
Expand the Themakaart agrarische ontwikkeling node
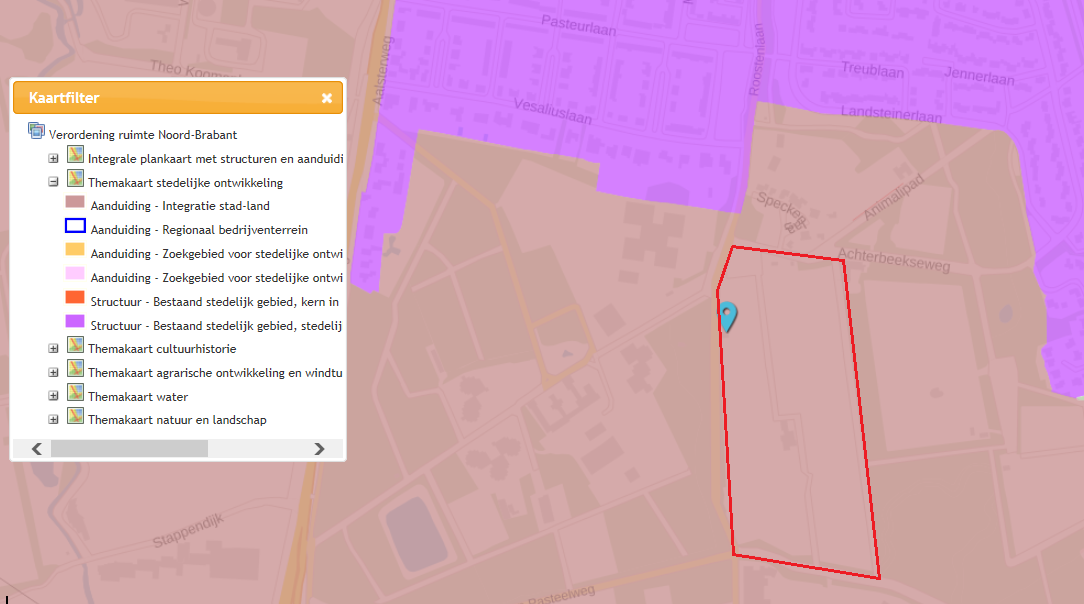[53, 372]
